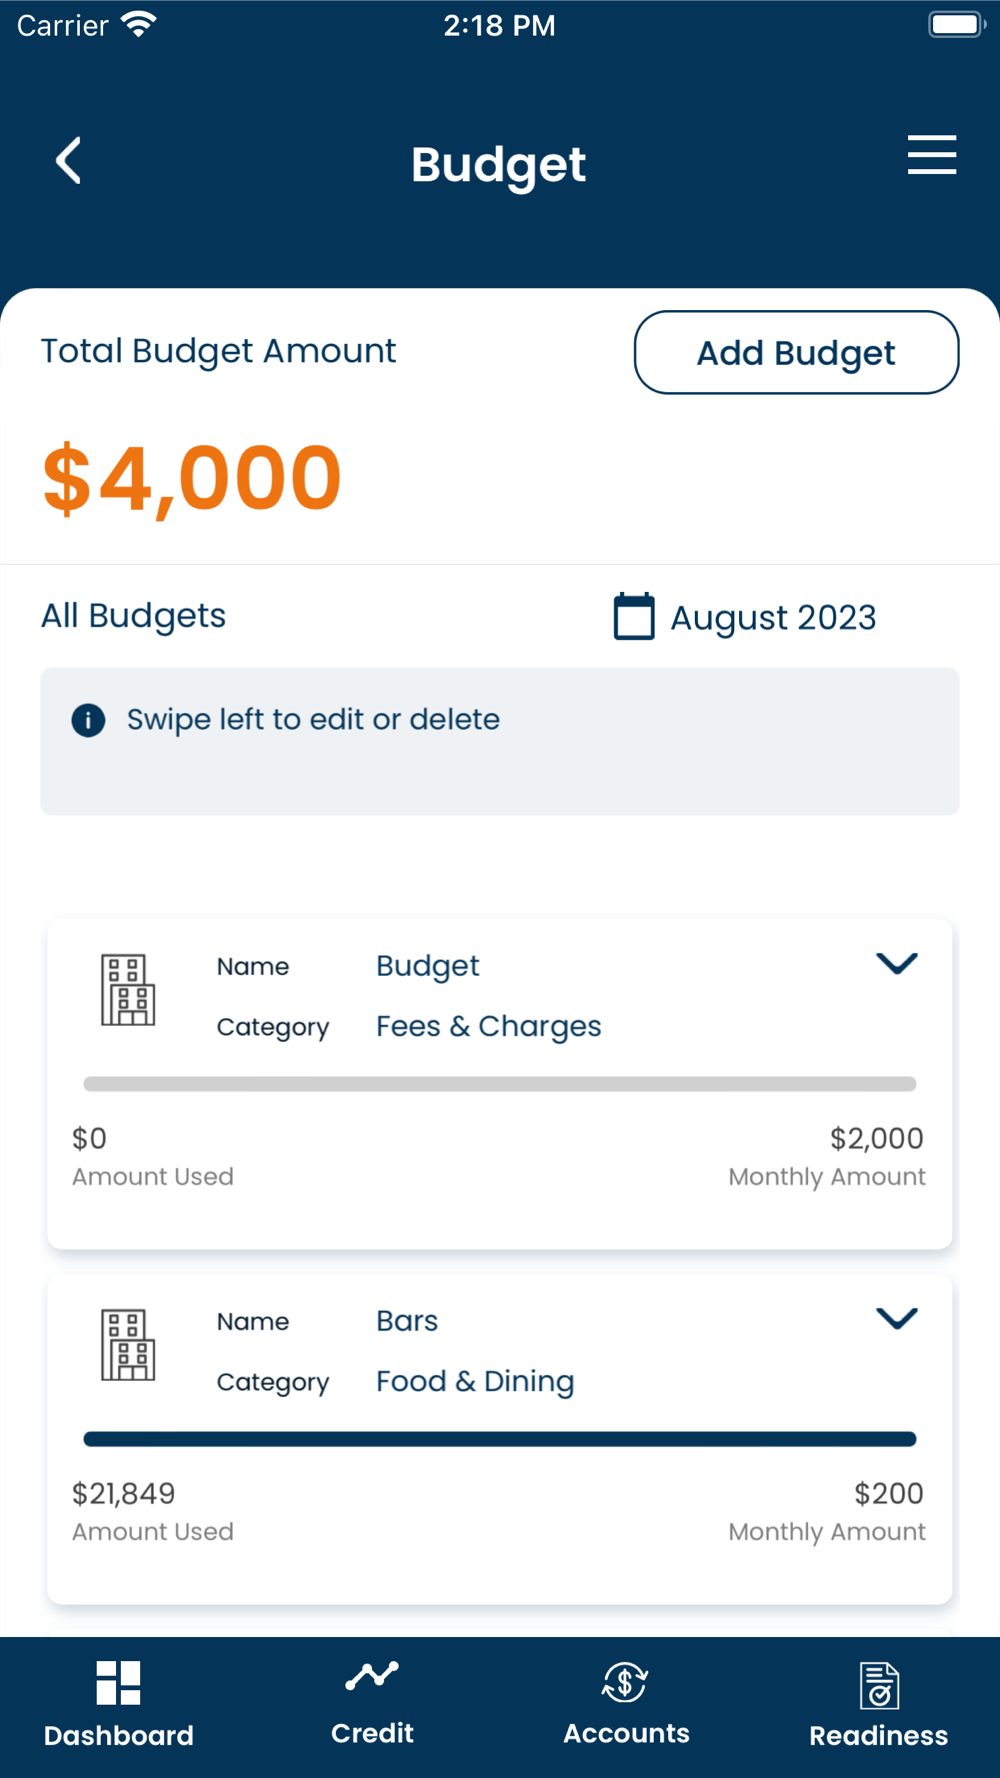Tap the info icon in swipe hint
Image resolution: width=1000 pixels, height=1778 pixels.
click(88, 720)
